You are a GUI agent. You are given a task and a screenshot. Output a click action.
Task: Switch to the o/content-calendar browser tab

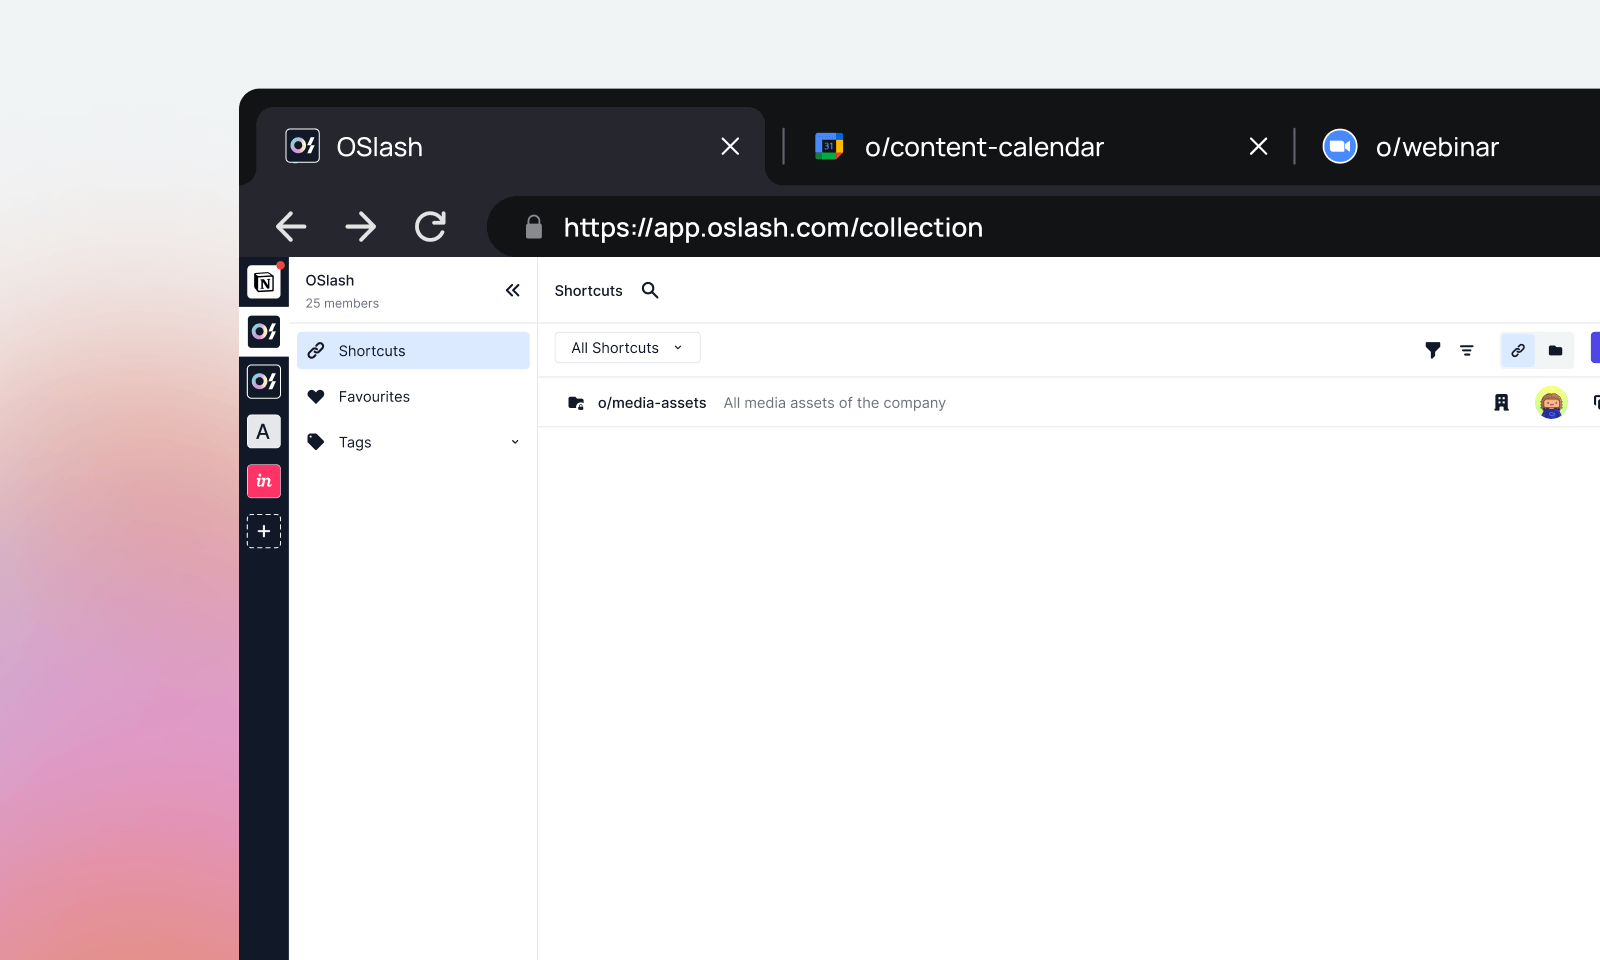coord(983,147)
